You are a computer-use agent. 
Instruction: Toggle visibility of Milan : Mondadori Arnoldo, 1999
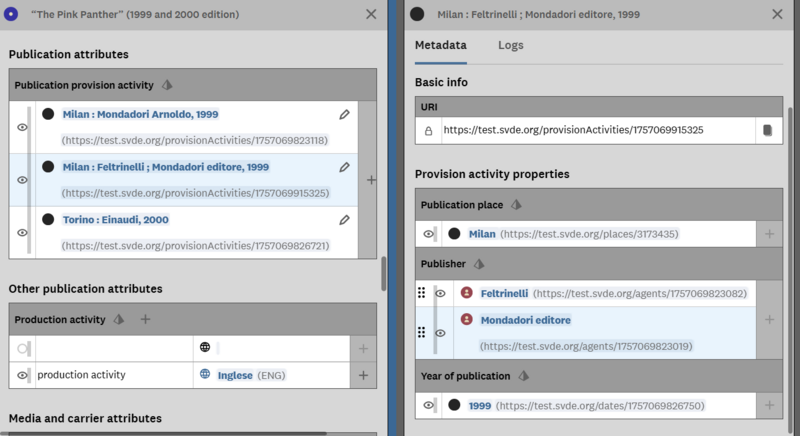[22, 127]
